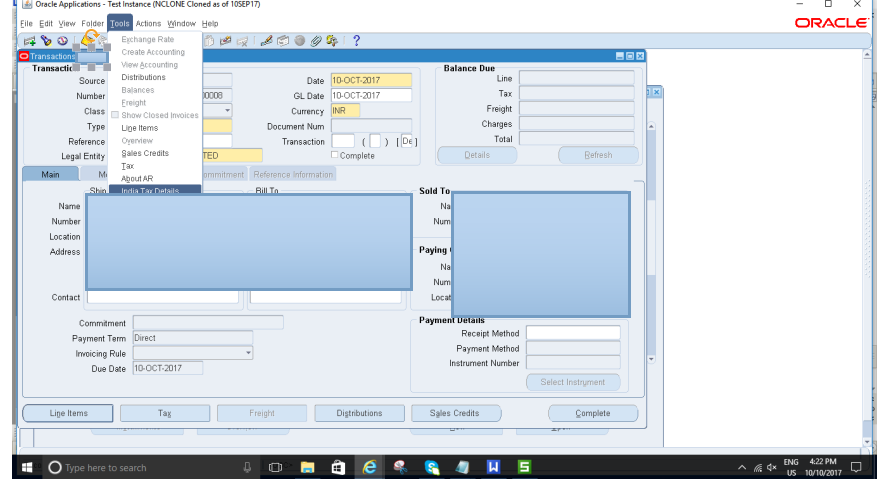Click the Complete button
Viewport: 878px width, 479px height.
[x=592, y=413]
